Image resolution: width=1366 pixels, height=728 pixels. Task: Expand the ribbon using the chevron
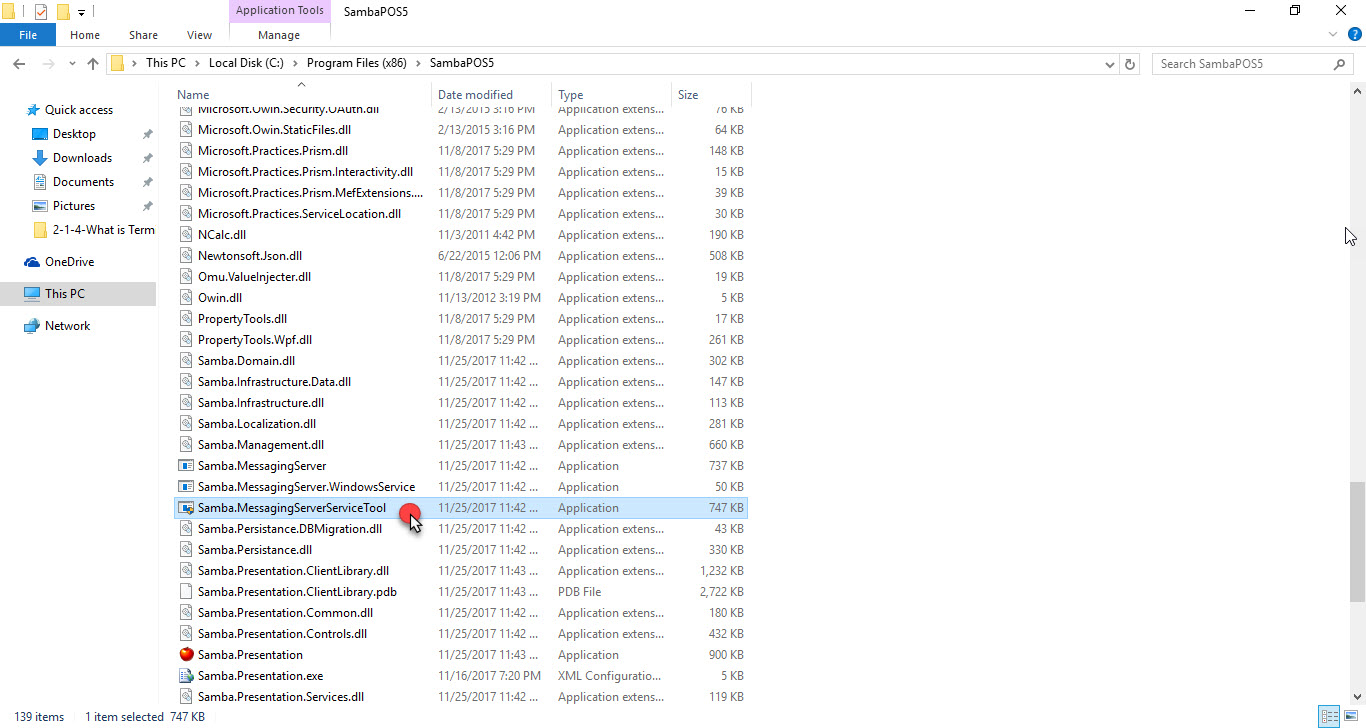(1332, 35)
